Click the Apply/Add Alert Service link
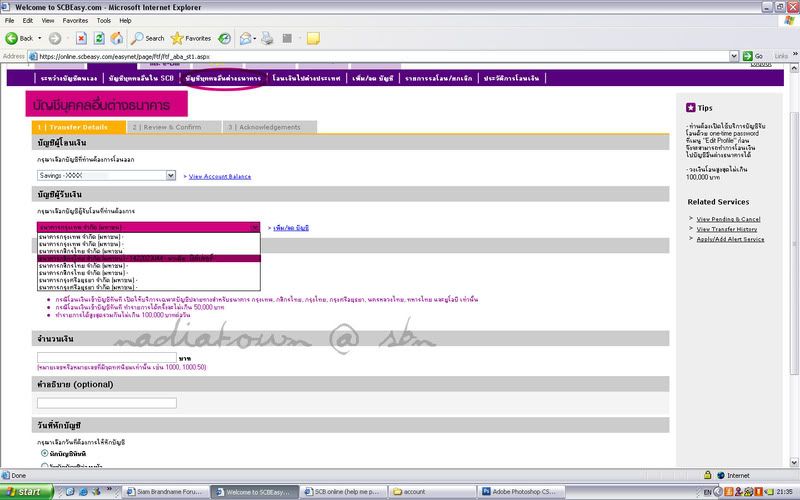 (x=730, y=239)
